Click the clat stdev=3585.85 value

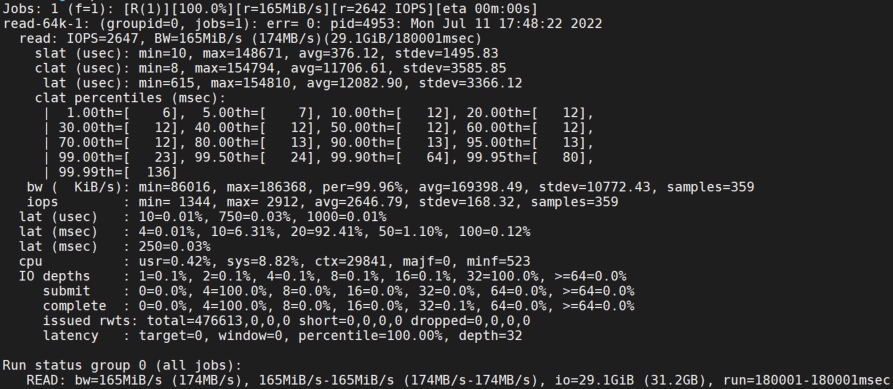(x=454, y=68)
